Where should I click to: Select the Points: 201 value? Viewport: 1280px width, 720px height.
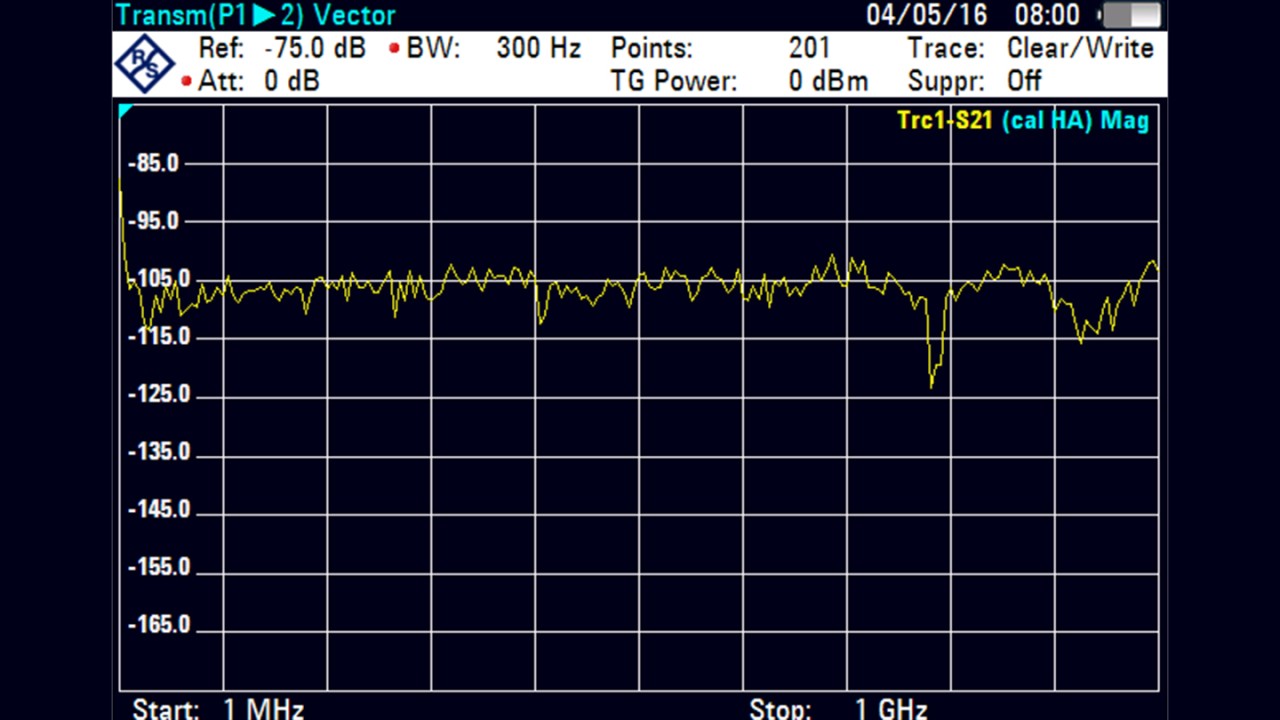[x=809, y=48]
